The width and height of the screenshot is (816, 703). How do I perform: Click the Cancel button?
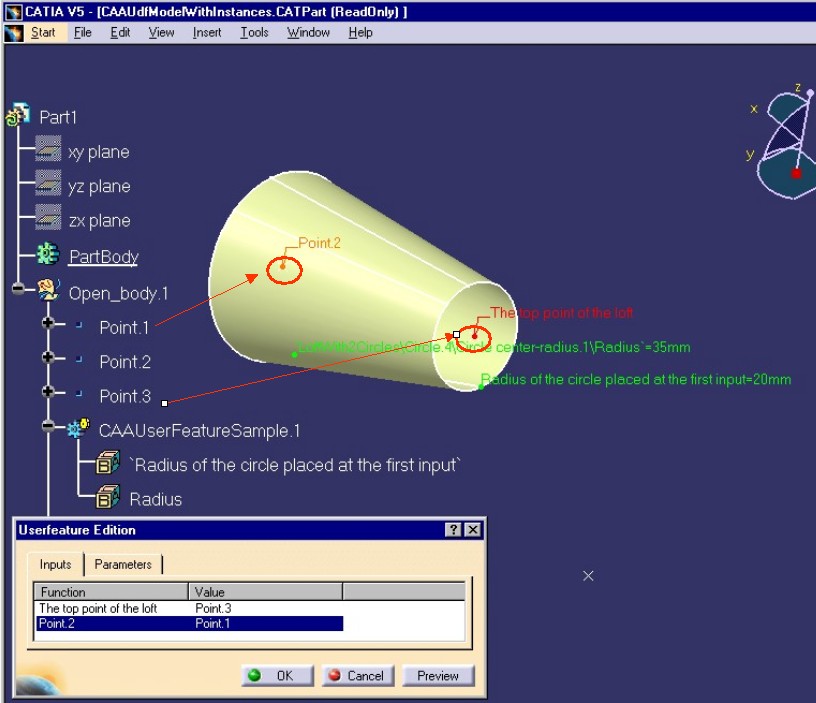tap(358, 675)
